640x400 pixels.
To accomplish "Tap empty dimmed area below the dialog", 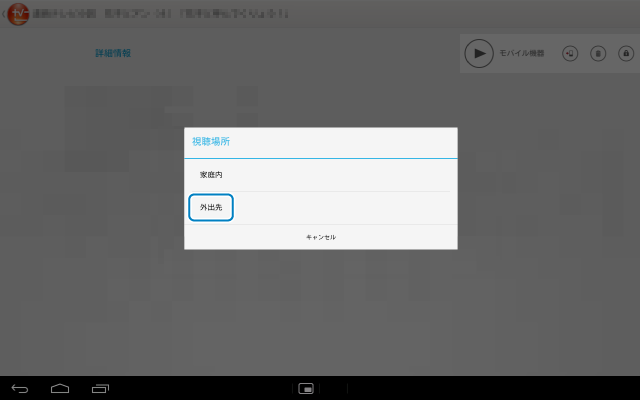I will [320, 310].
